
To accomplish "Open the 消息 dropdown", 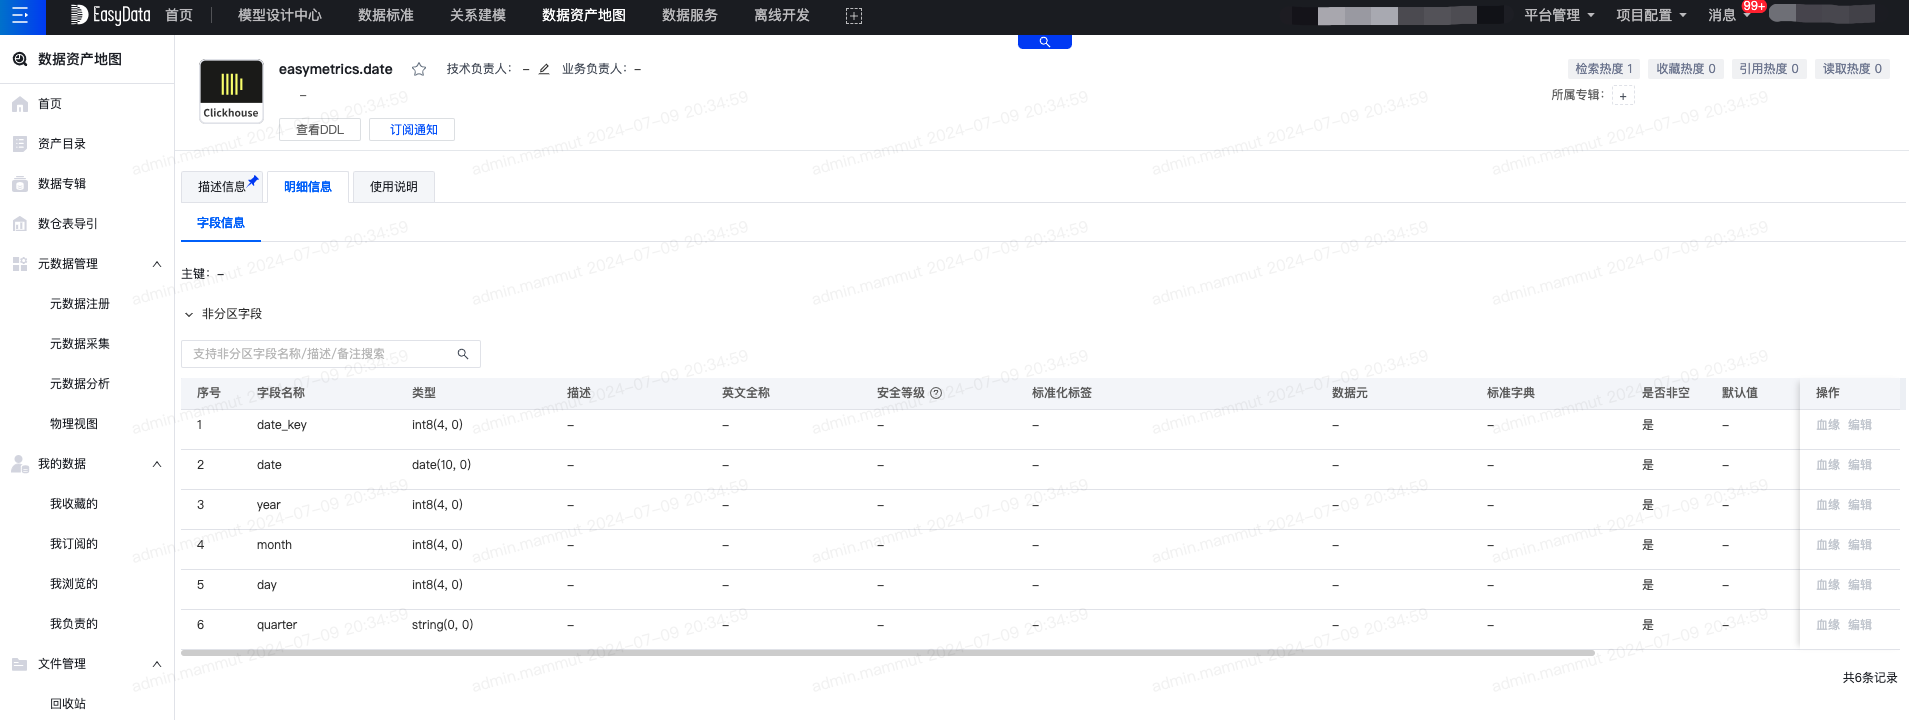I will 1729,15.
